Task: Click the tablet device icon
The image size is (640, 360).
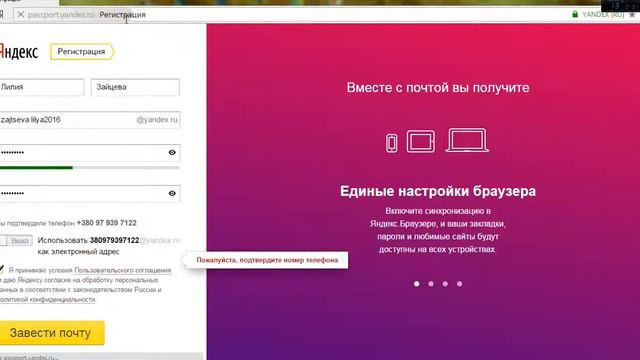Action: point(420,141)
